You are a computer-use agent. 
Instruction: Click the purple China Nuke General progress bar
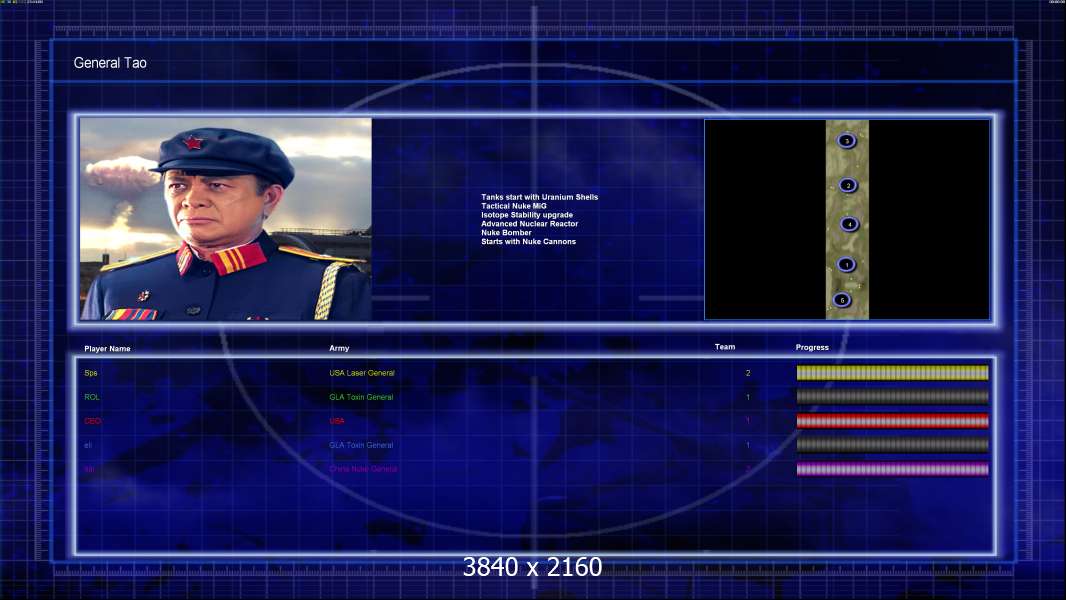(x=893, y=469)
